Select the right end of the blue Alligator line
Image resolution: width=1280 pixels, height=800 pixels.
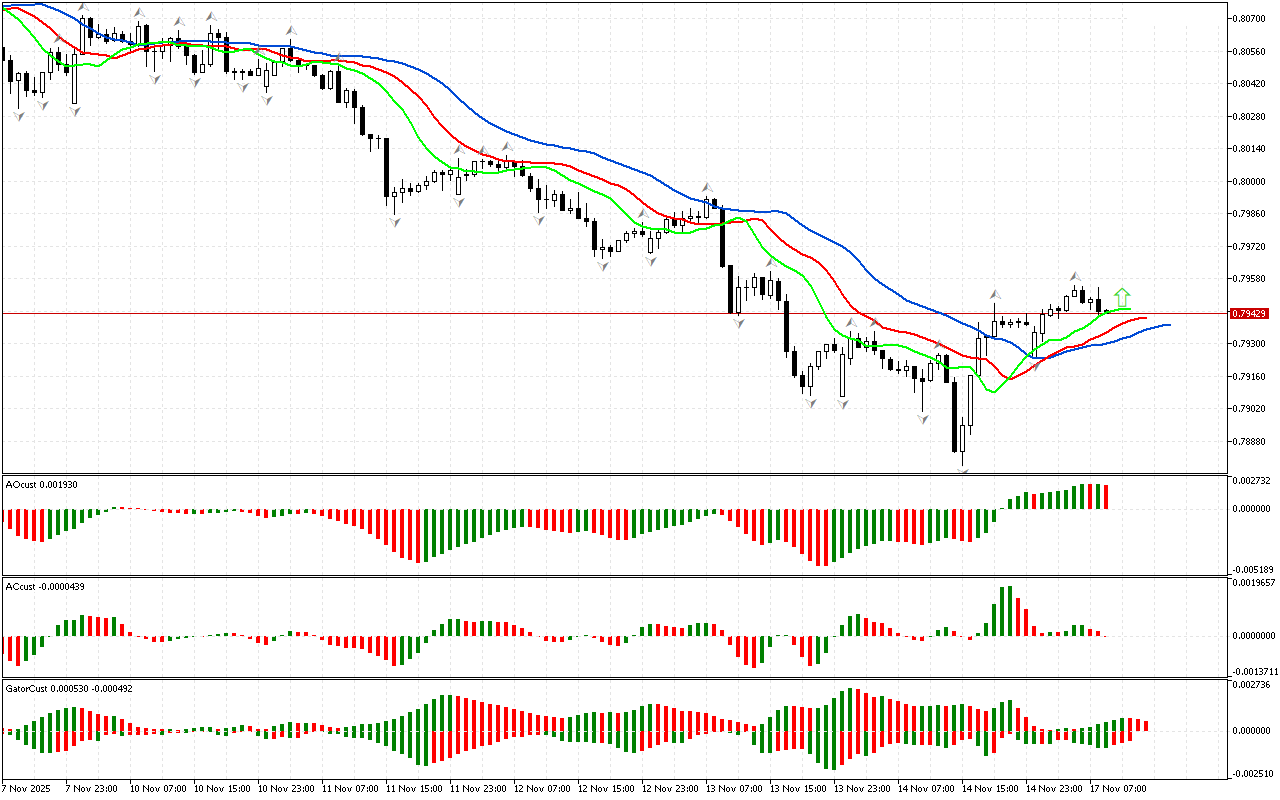click(x=1168, y=325)
